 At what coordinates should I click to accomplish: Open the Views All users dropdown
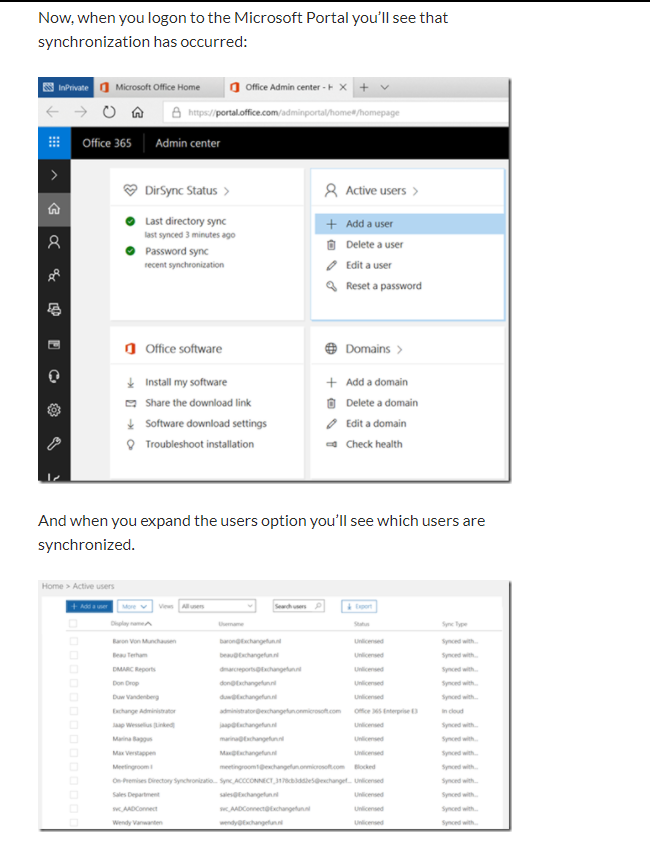click(x=217, y=606)
